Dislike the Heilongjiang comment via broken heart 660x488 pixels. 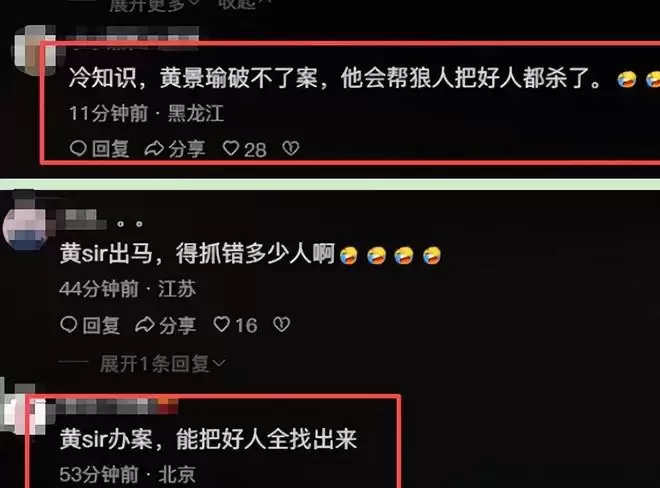(291, 148)
